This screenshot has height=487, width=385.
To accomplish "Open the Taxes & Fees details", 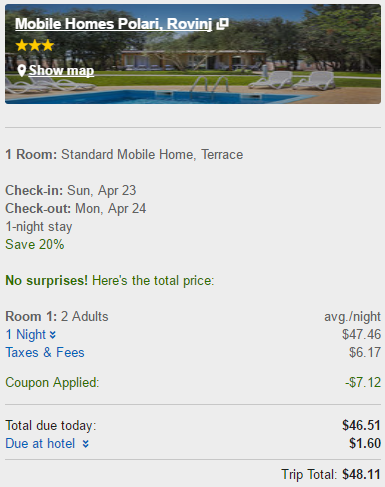I will [45, 352].
